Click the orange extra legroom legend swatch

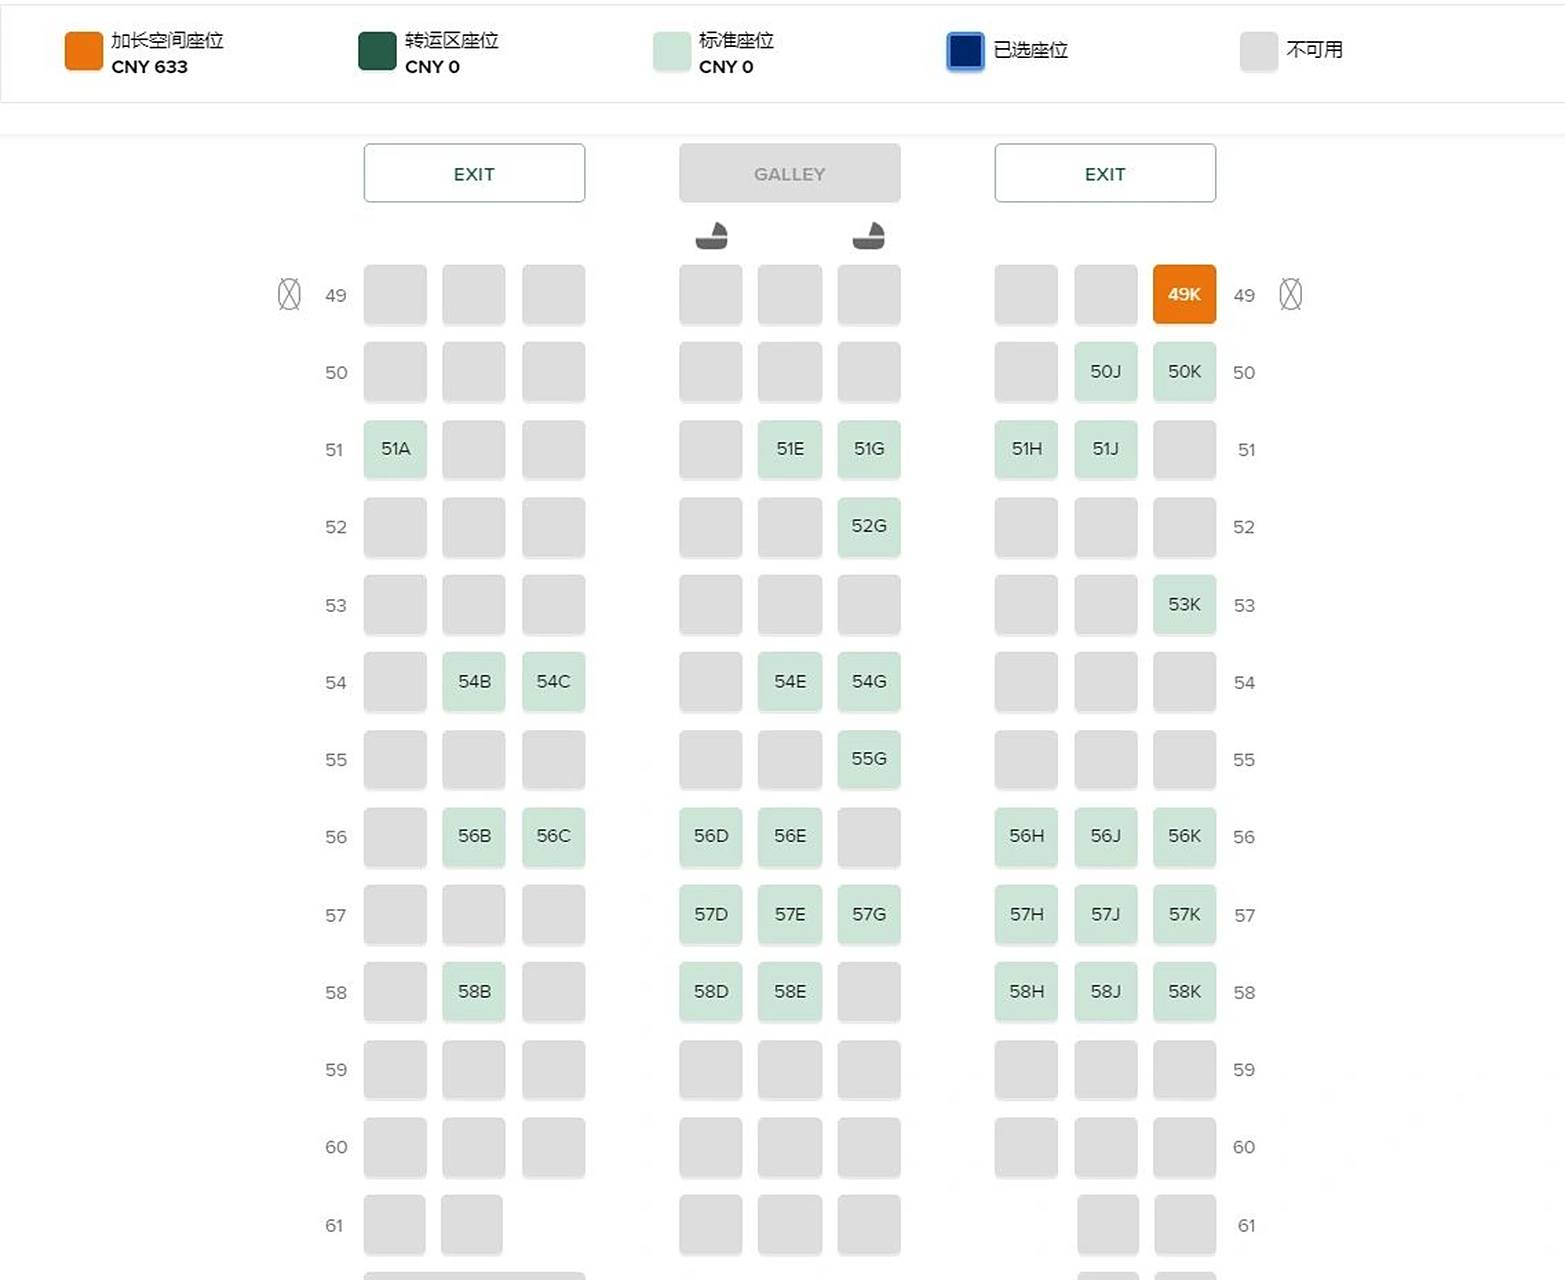coord(84,51)
